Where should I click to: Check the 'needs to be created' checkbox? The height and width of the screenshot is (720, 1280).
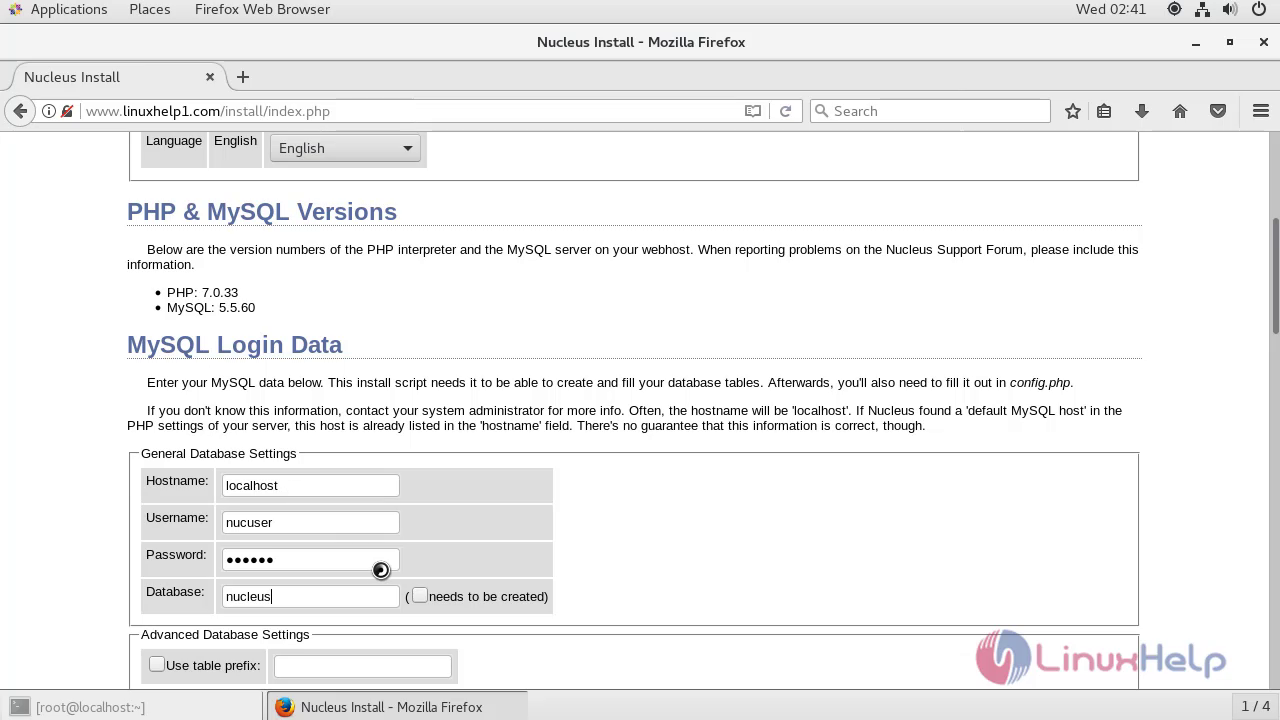(x=420, y=595)
